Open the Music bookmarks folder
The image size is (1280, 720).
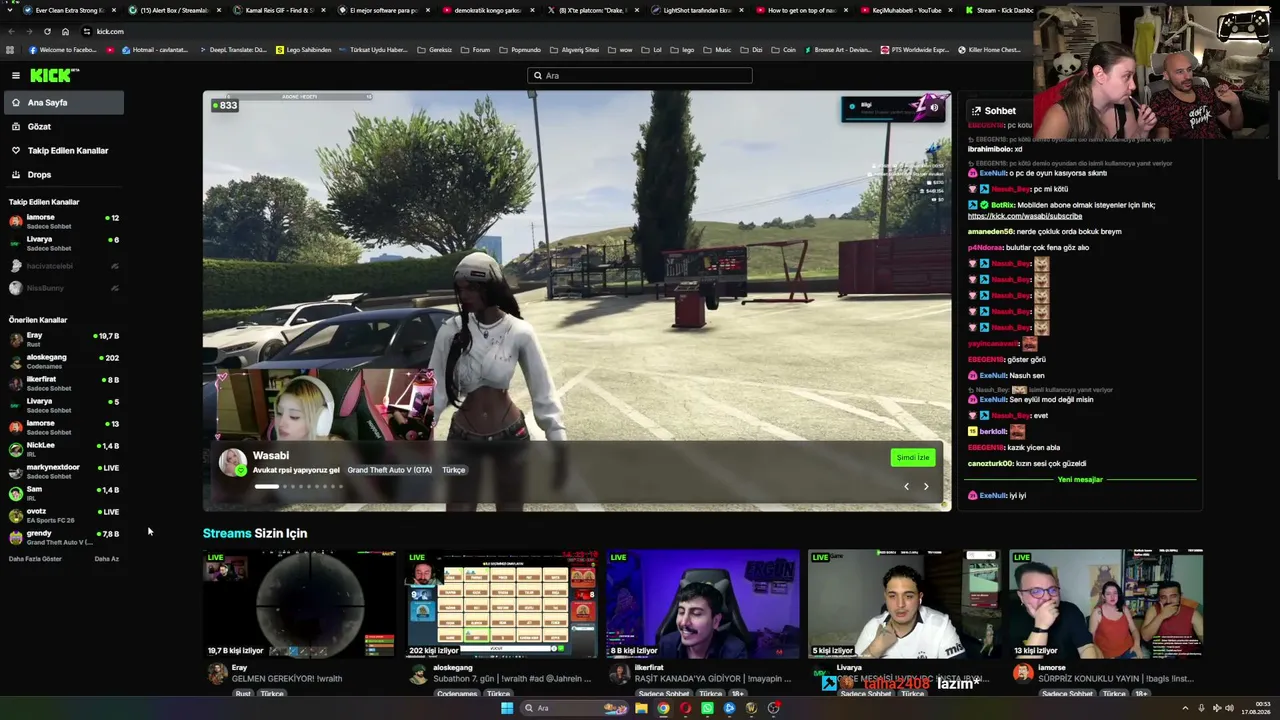[718, 50]
